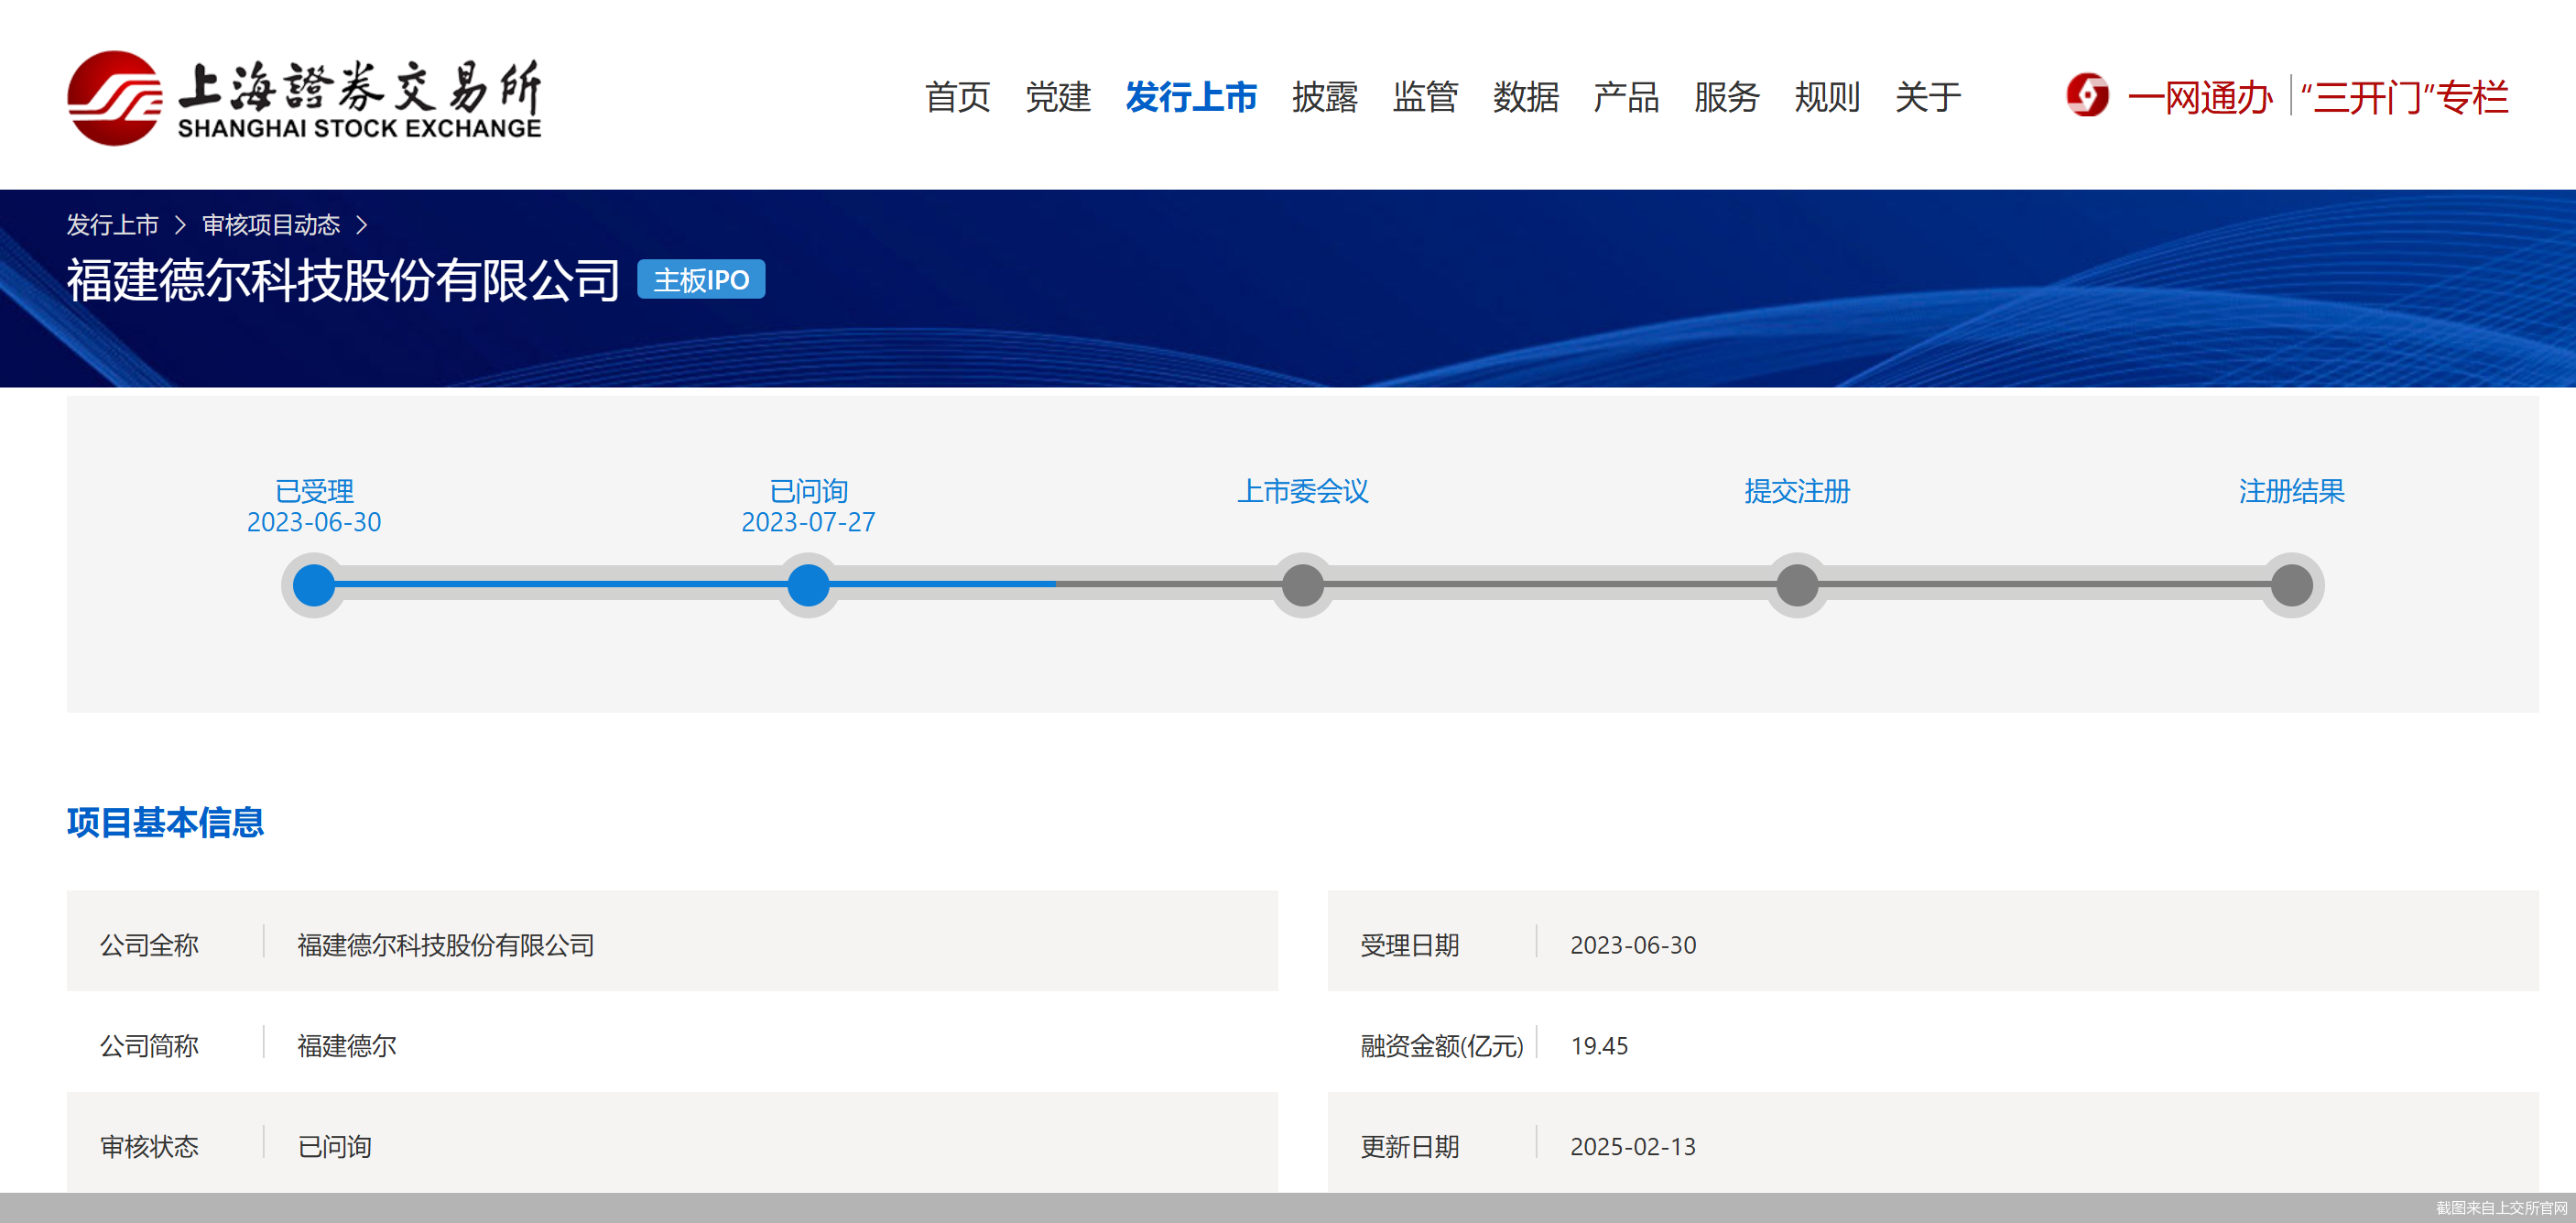Click the date 2023-07-27 under 已问询
The height and width of the screenshot is (1223, 2576).
click(808, 522)
